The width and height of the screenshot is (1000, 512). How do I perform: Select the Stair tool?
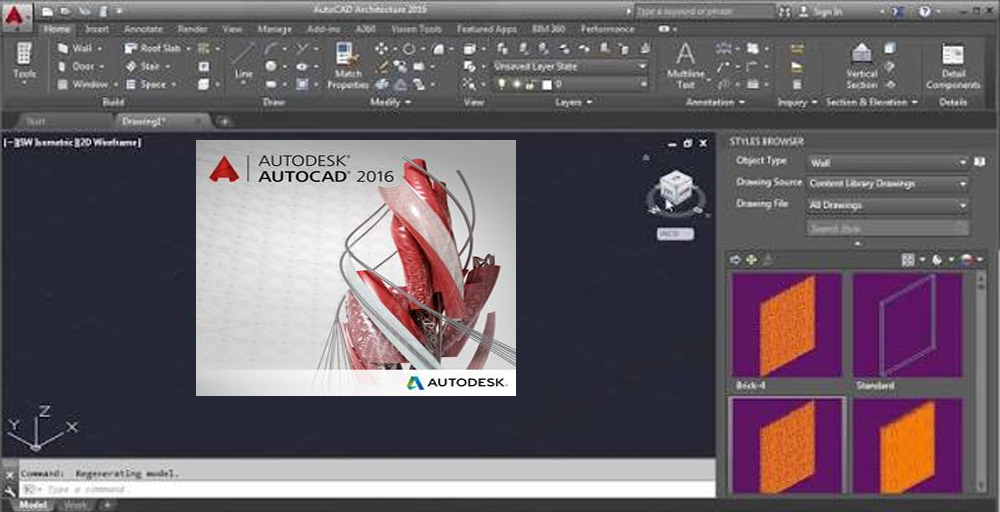pos(143,66)
